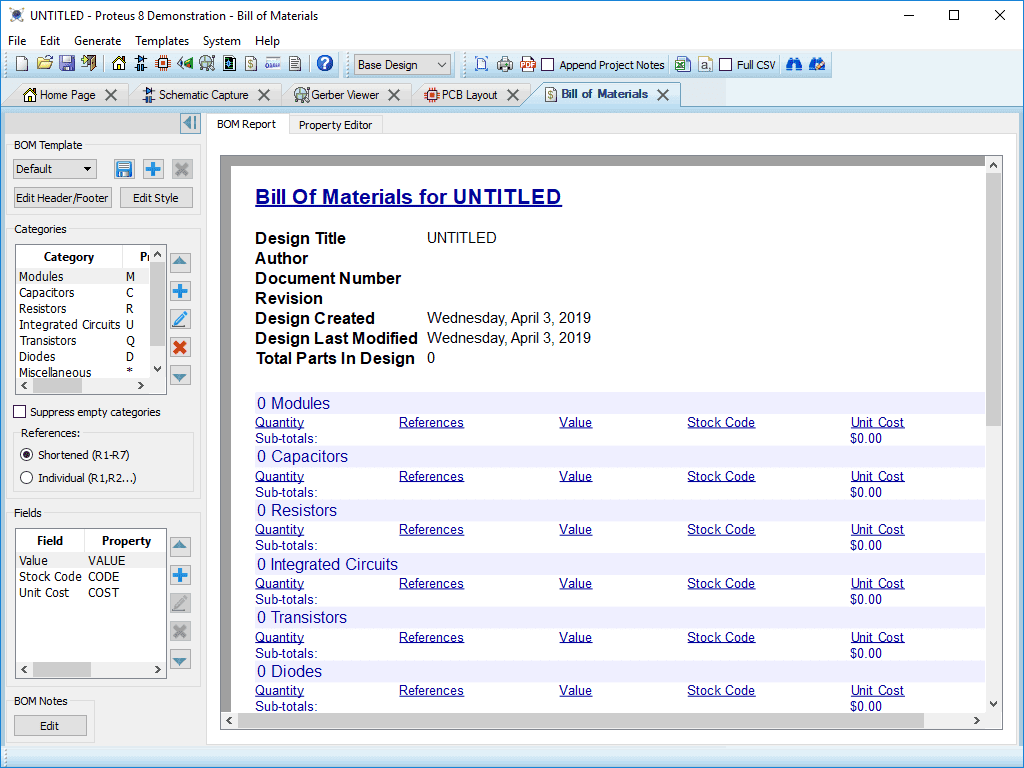
Task: Move the selected category down
Action: coord(180,376)
